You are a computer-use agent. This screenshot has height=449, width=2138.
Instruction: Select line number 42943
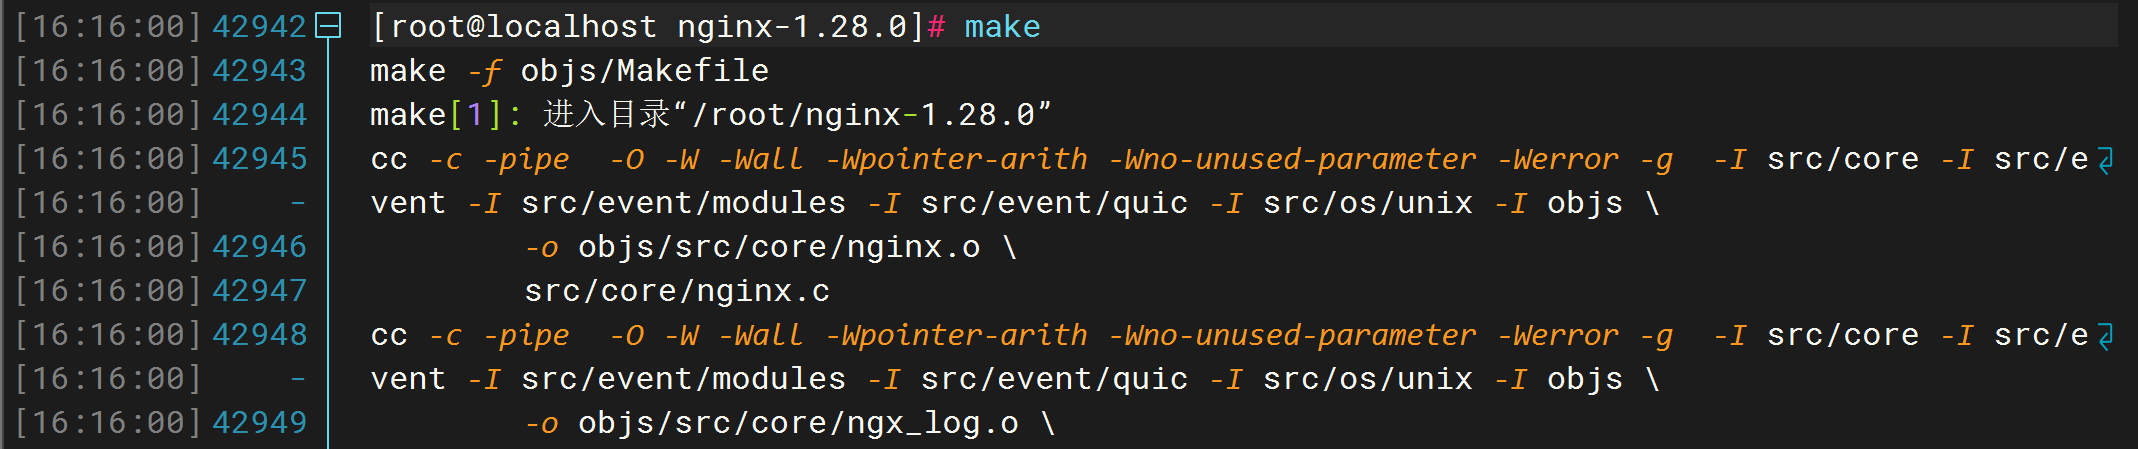pos(259,71)
